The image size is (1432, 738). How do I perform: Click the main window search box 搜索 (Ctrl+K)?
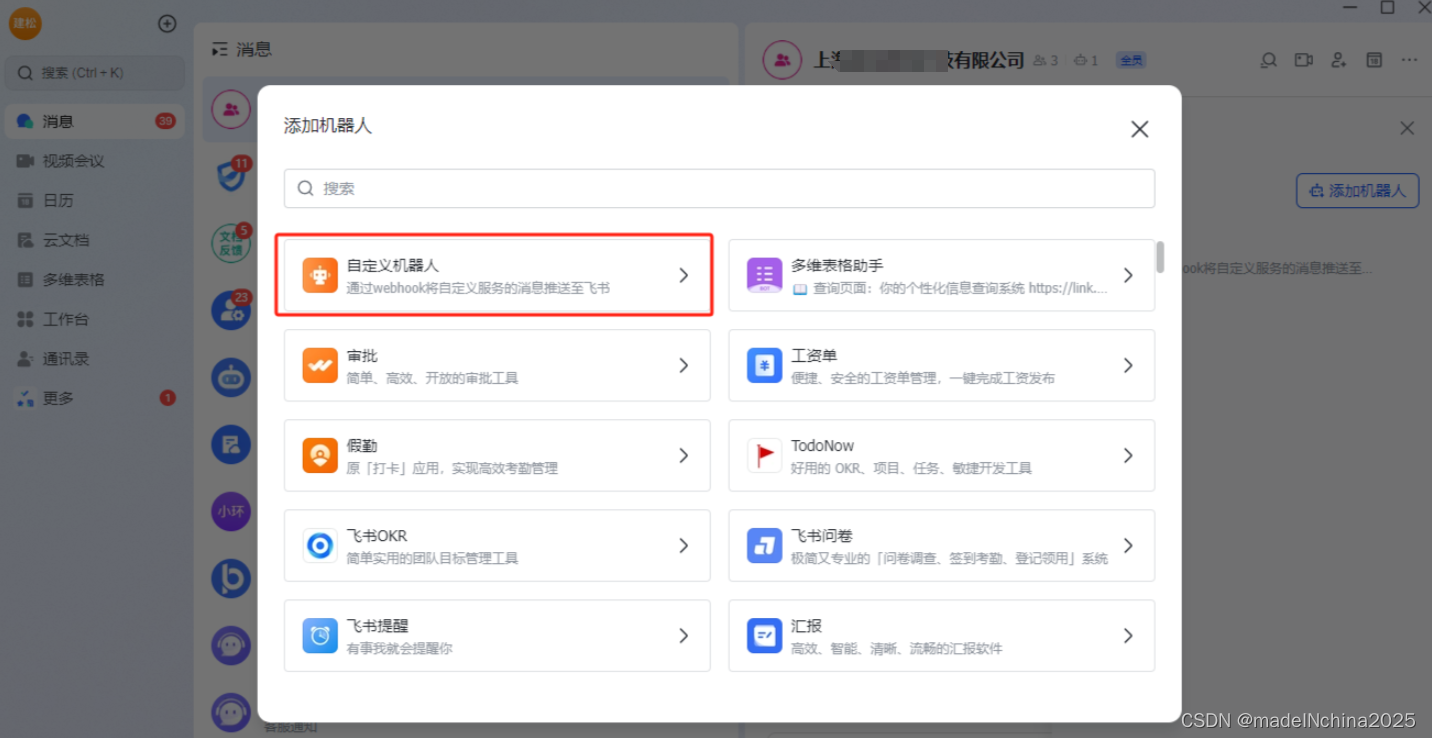(x=95, y=73)
